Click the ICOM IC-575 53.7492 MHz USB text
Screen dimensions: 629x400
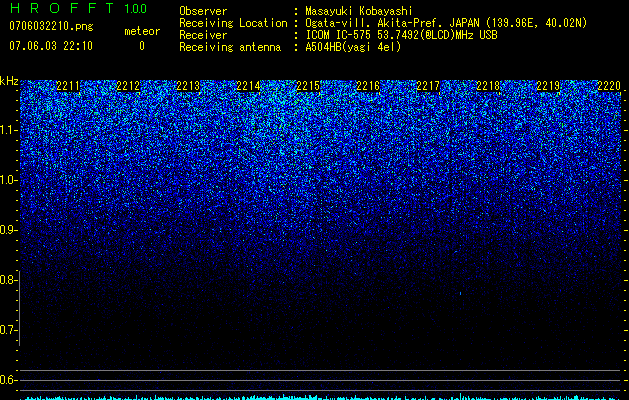pos(401,35)
